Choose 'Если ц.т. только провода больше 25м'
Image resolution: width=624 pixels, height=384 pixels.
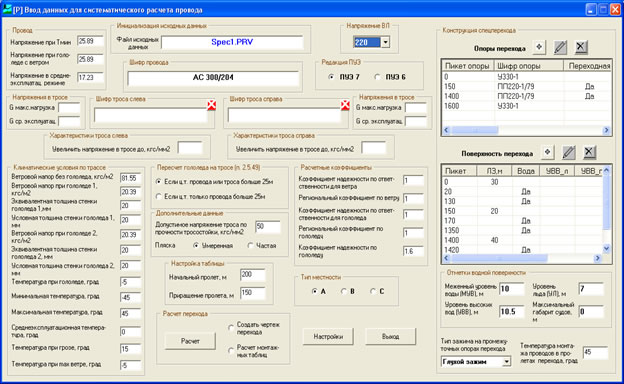click(159, 197)
